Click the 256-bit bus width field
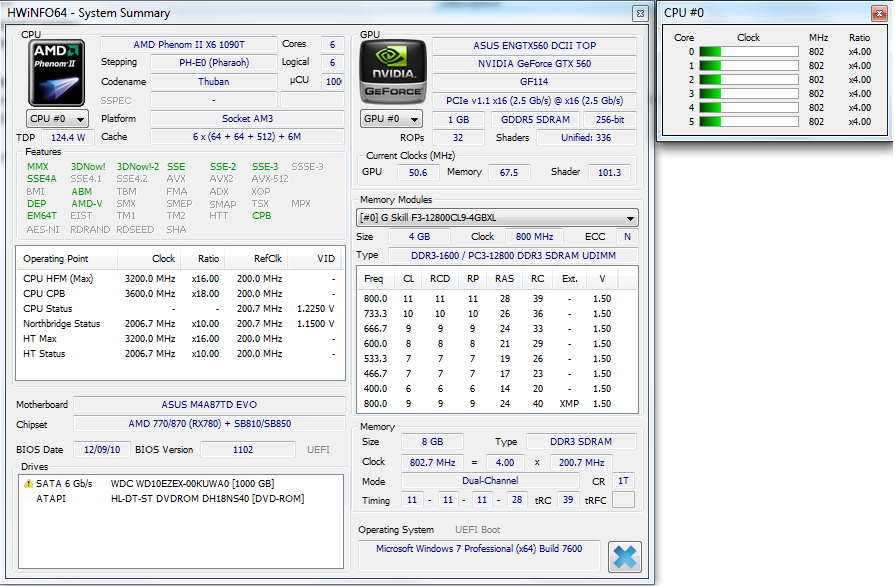Viewport: 895px width, 586px height. (x=610, y=120)
